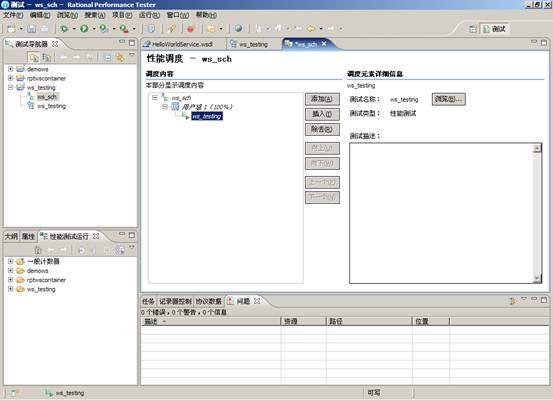
Task: Click the globe browser toolbar icon
Action: (x=238, y=29)
